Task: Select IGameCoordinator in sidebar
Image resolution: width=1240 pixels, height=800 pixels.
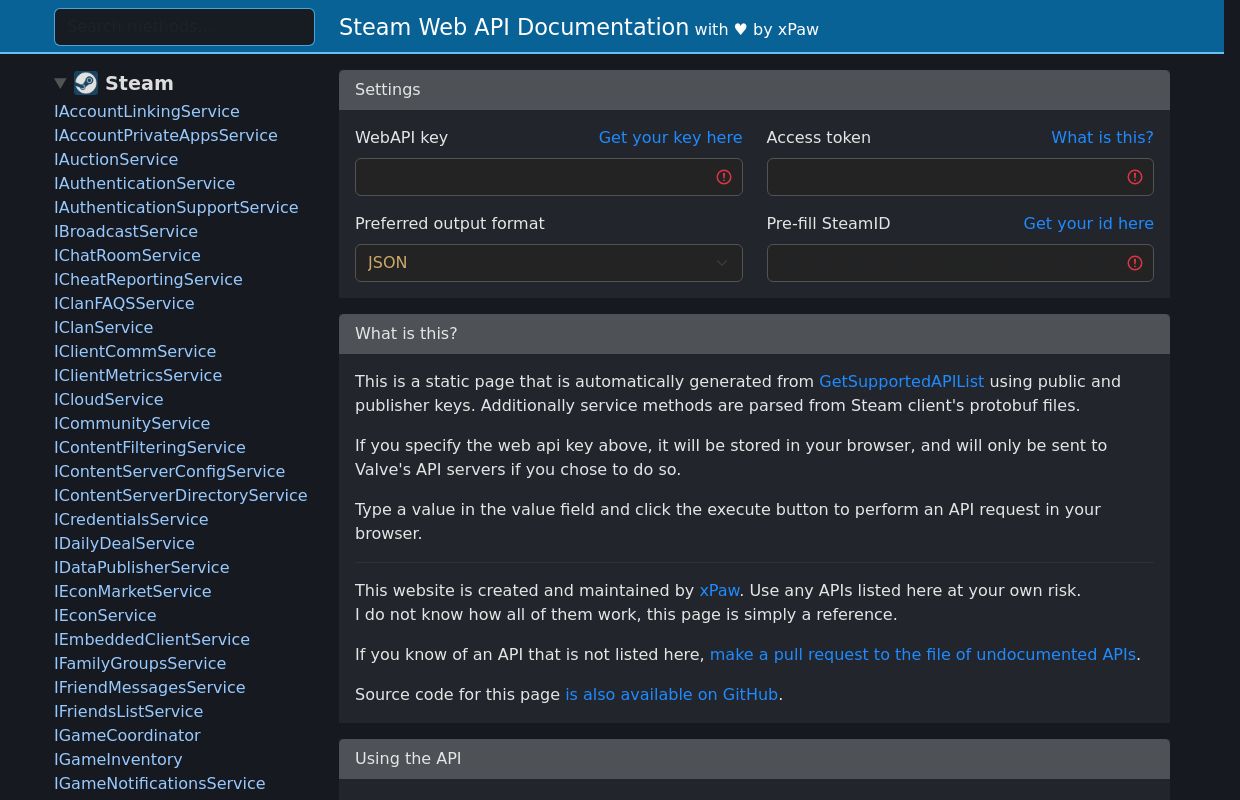Action: point(127,735)
